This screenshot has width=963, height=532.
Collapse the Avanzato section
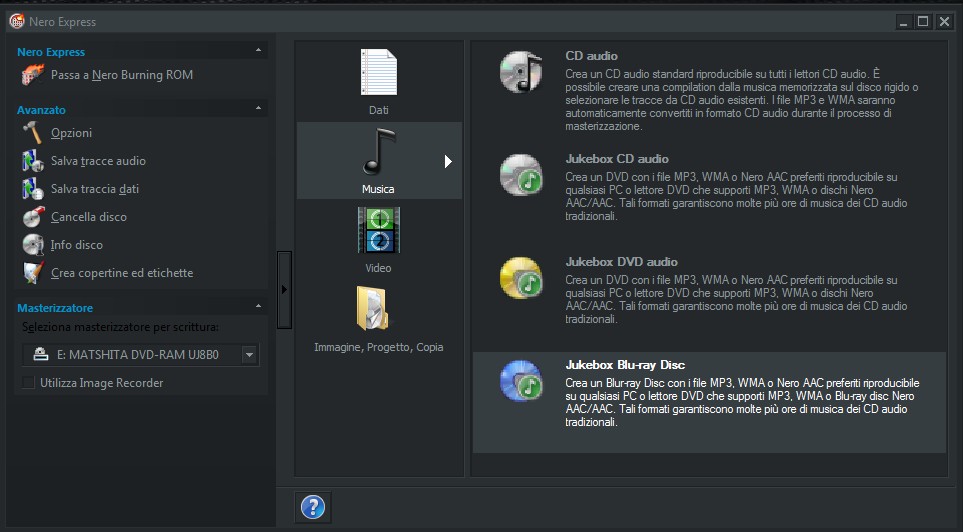point(258,108)
